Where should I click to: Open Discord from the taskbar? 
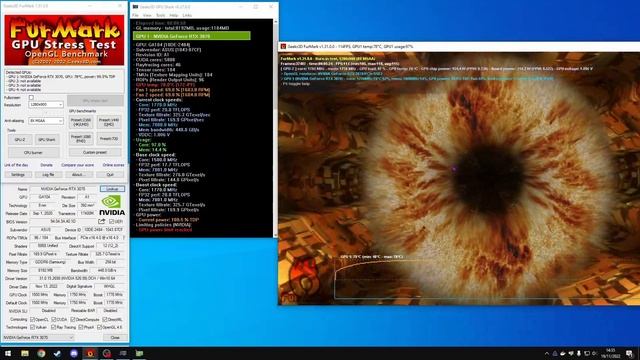pyautogui.click(x=74, y=353)
